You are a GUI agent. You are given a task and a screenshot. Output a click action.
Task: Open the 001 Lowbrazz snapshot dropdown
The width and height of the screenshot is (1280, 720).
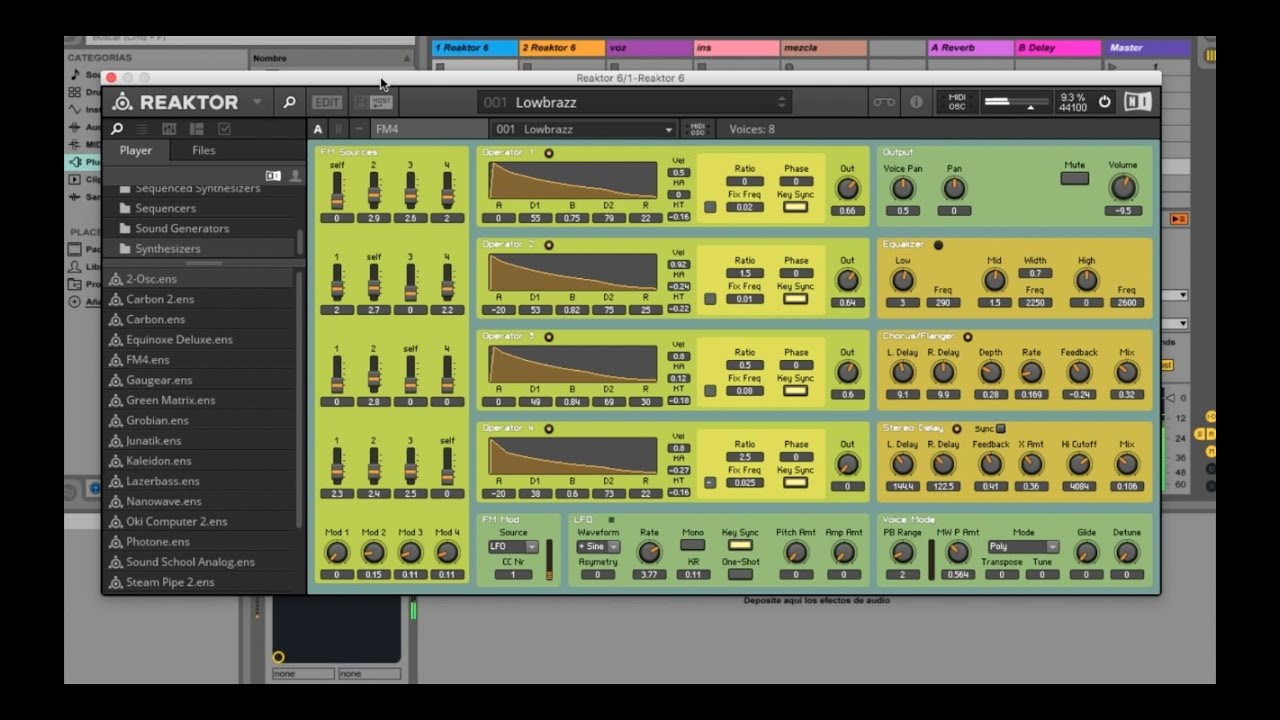[584, 129]
